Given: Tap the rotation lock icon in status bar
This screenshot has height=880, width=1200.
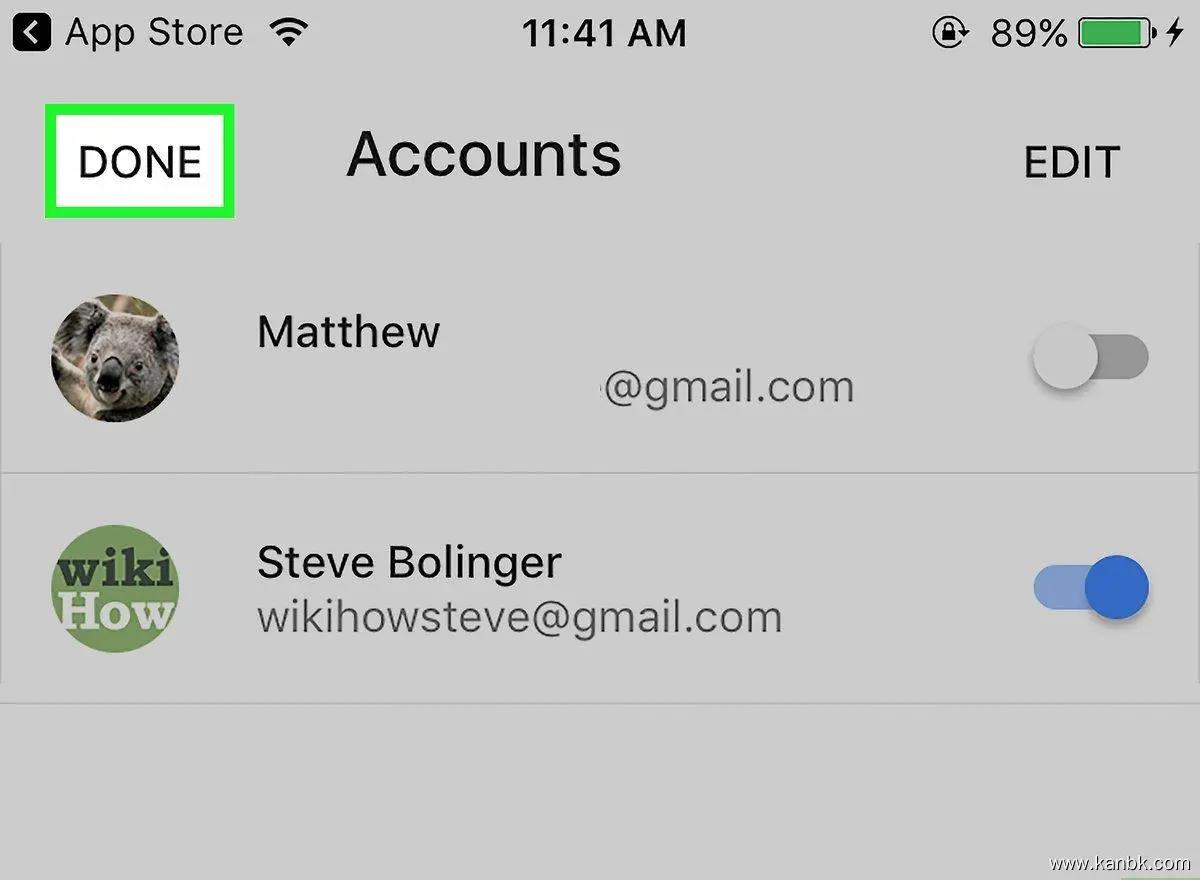Looking at the screenshot, I should pyautogui.click(x=948, y=34).
